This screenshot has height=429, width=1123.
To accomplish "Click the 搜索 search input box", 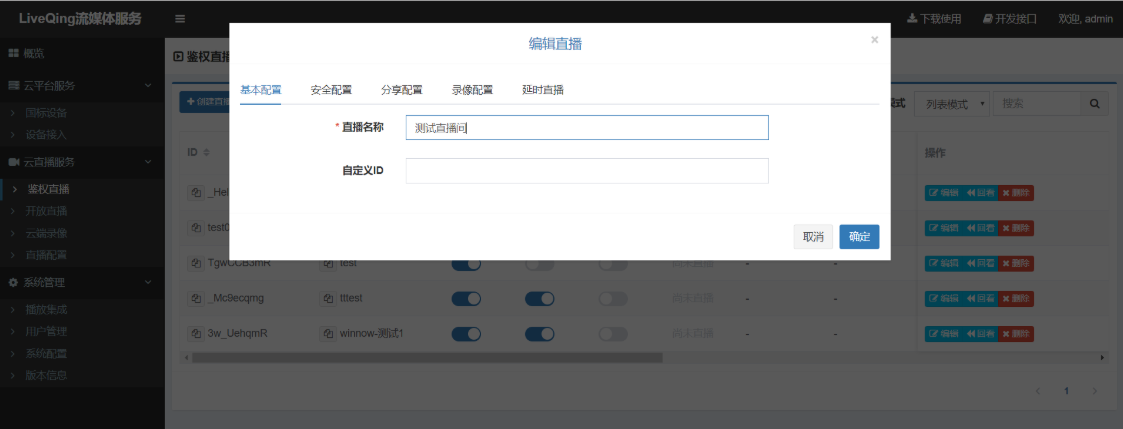I will (x=1036, y=104).
